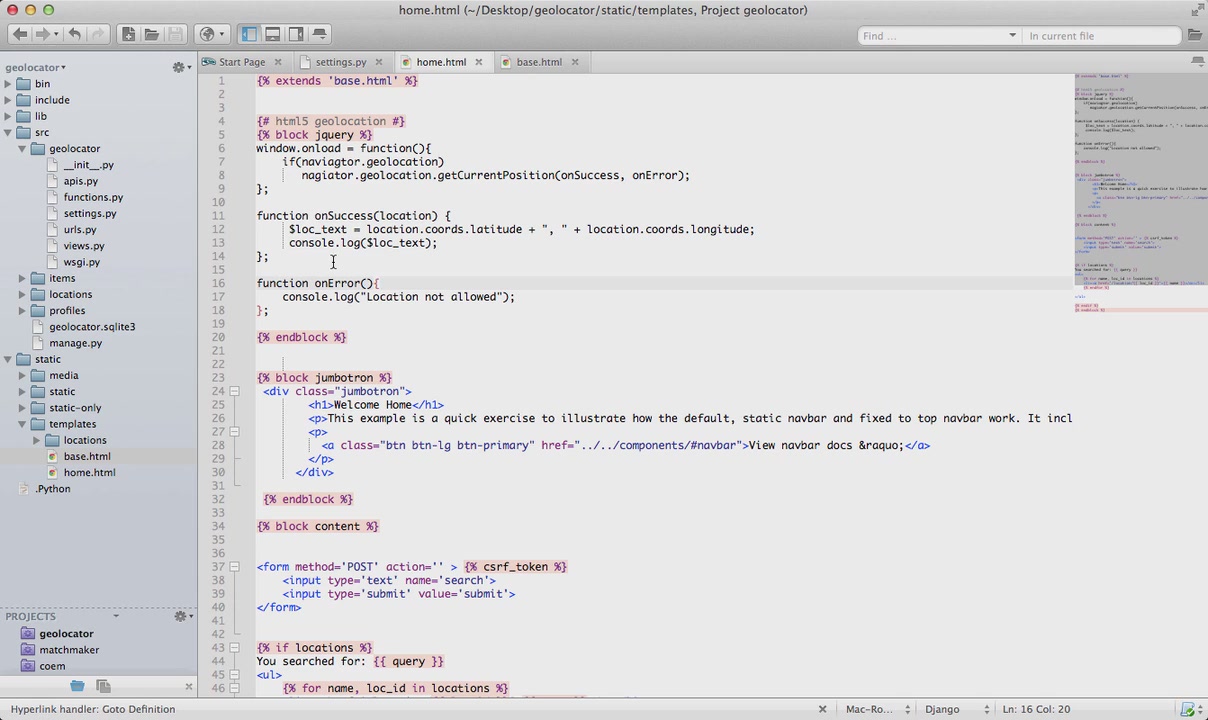Open urls.py in the file tree
The width and height of the screenshot is (1208, 720).
point(80,230)
